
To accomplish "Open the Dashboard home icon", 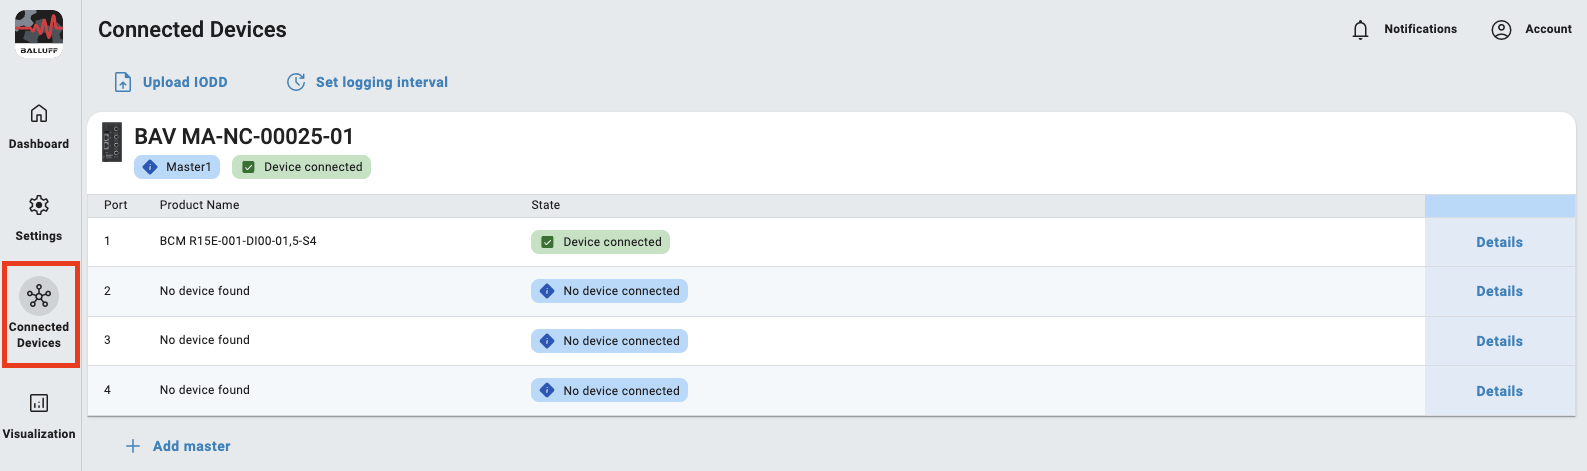I will (x=39, y=114).
